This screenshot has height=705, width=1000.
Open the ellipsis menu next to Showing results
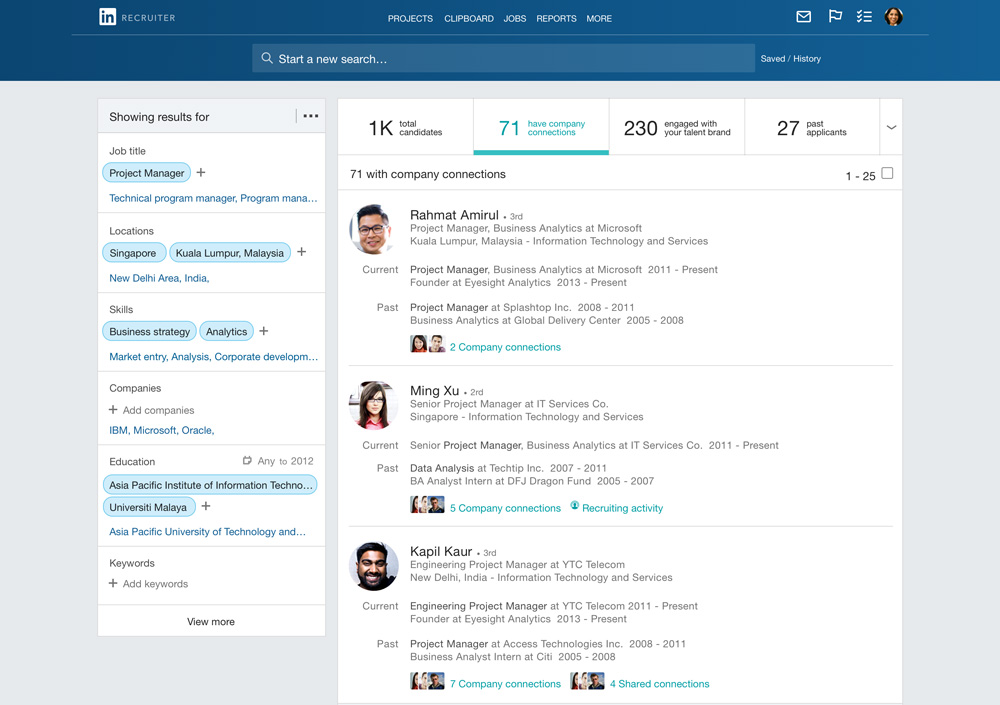[310, 116]
